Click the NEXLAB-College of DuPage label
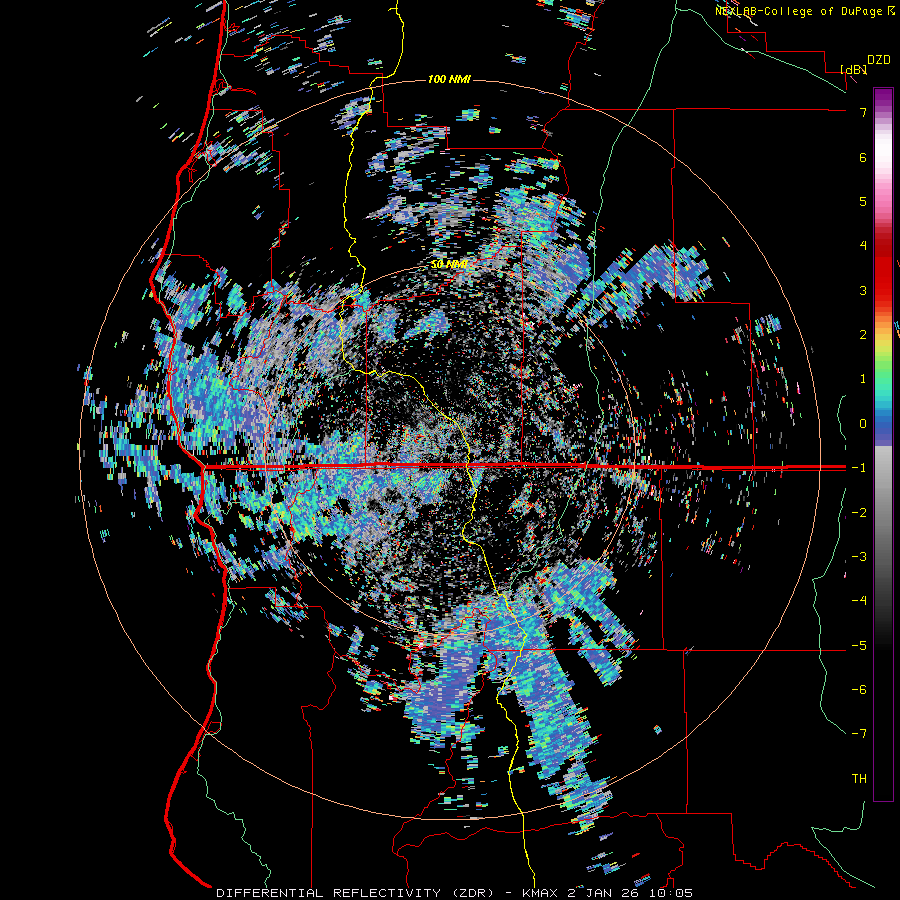This screenshot has width=900, height=900. [x=807, y=11]
